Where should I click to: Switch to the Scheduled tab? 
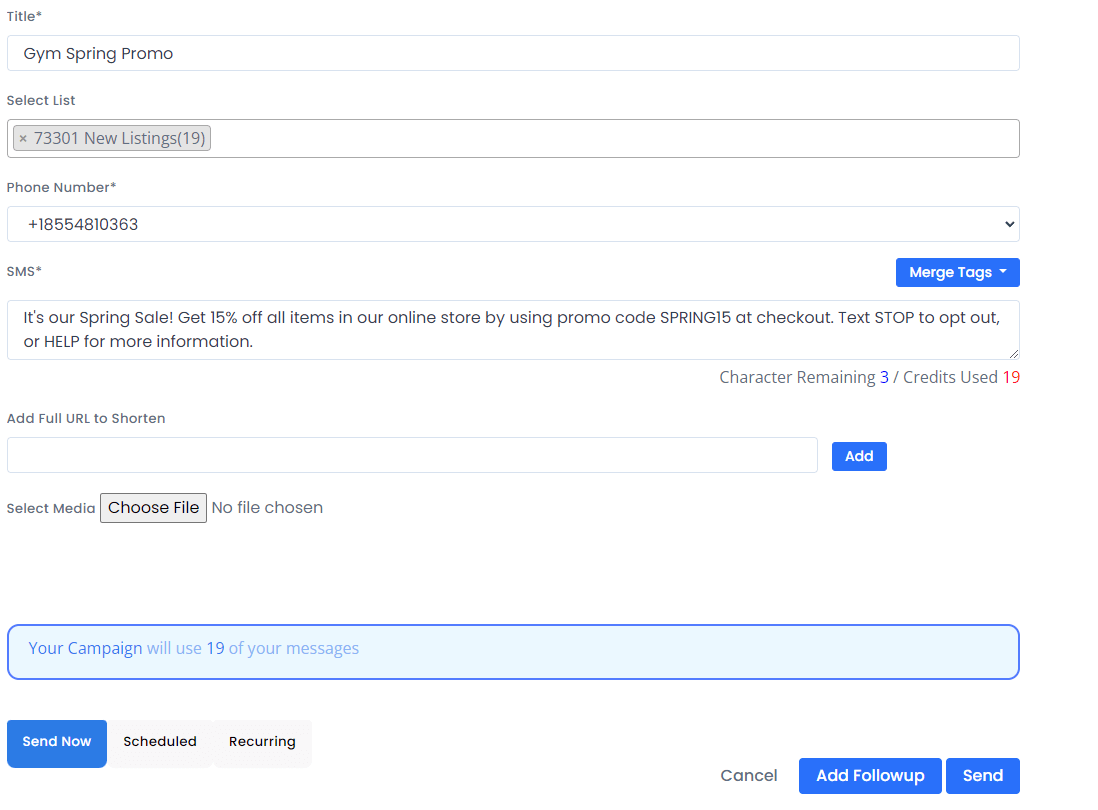point(160,743)
